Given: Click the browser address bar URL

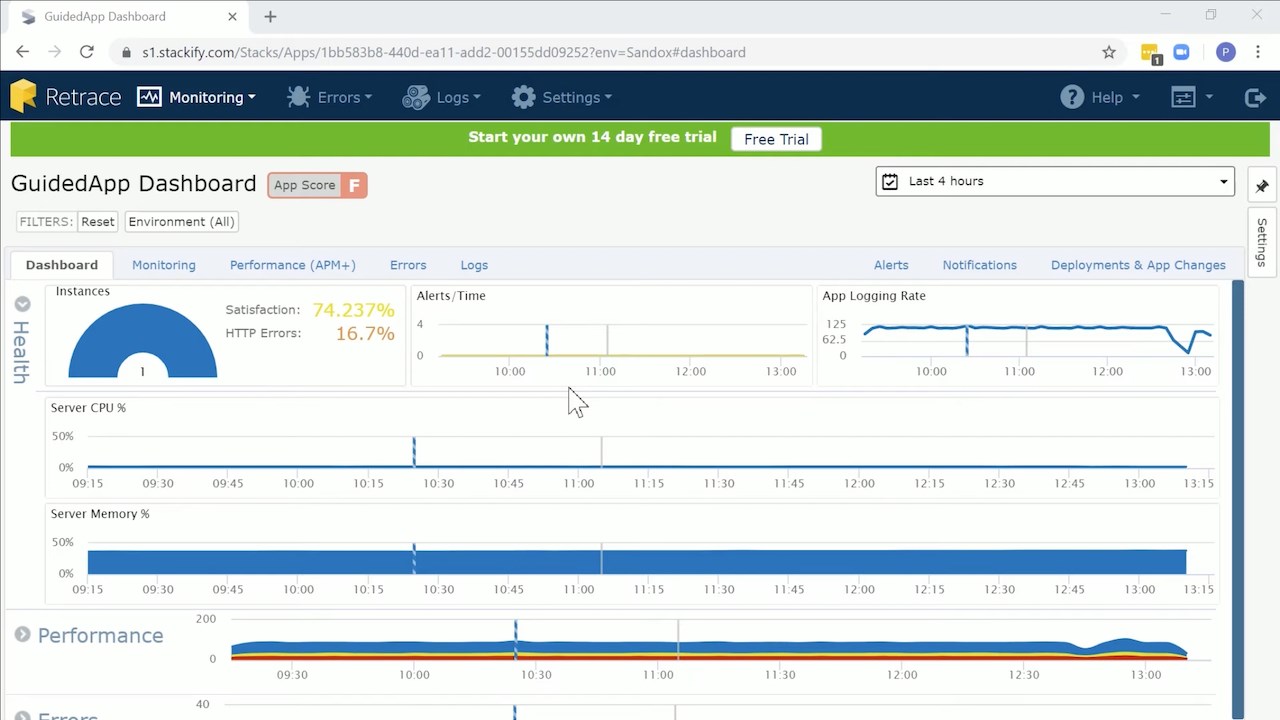Looking at the screenshot, I should [444, 52].
